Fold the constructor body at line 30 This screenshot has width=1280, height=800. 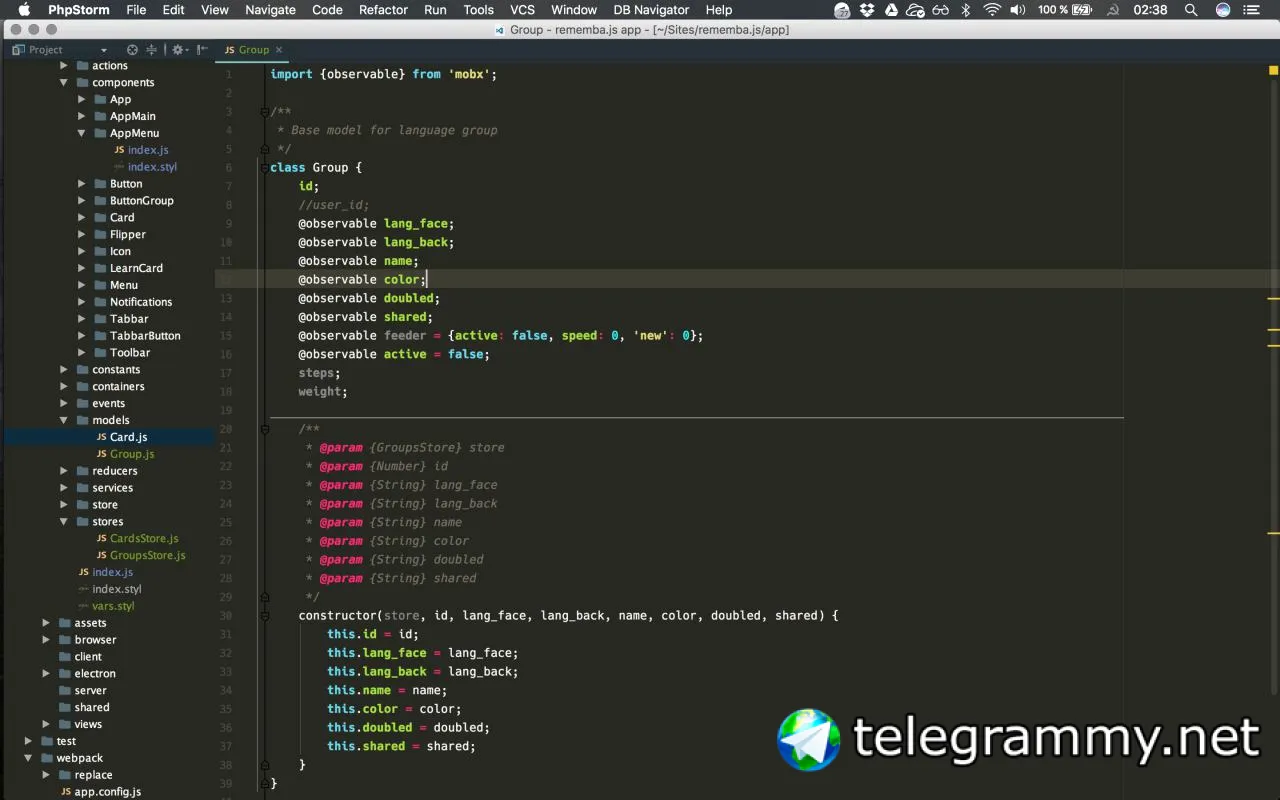point(264,616)
